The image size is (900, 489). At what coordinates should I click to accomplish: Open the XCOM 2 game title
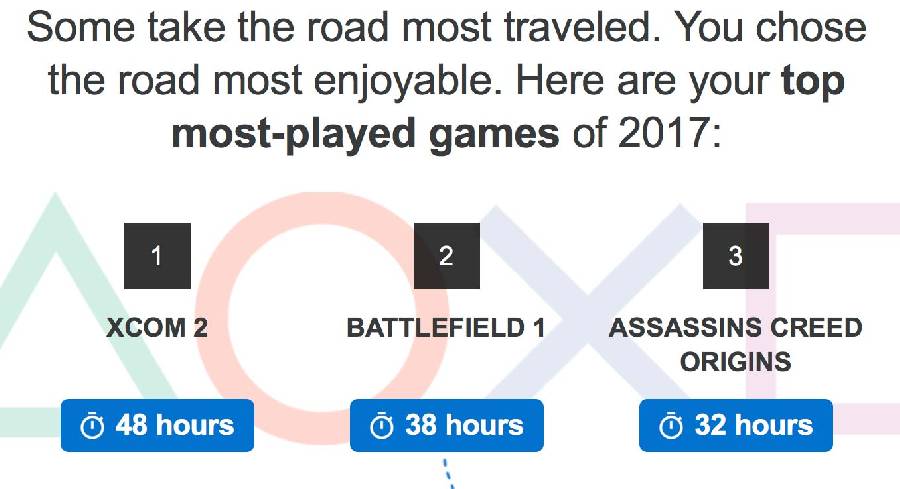(157, 328)
